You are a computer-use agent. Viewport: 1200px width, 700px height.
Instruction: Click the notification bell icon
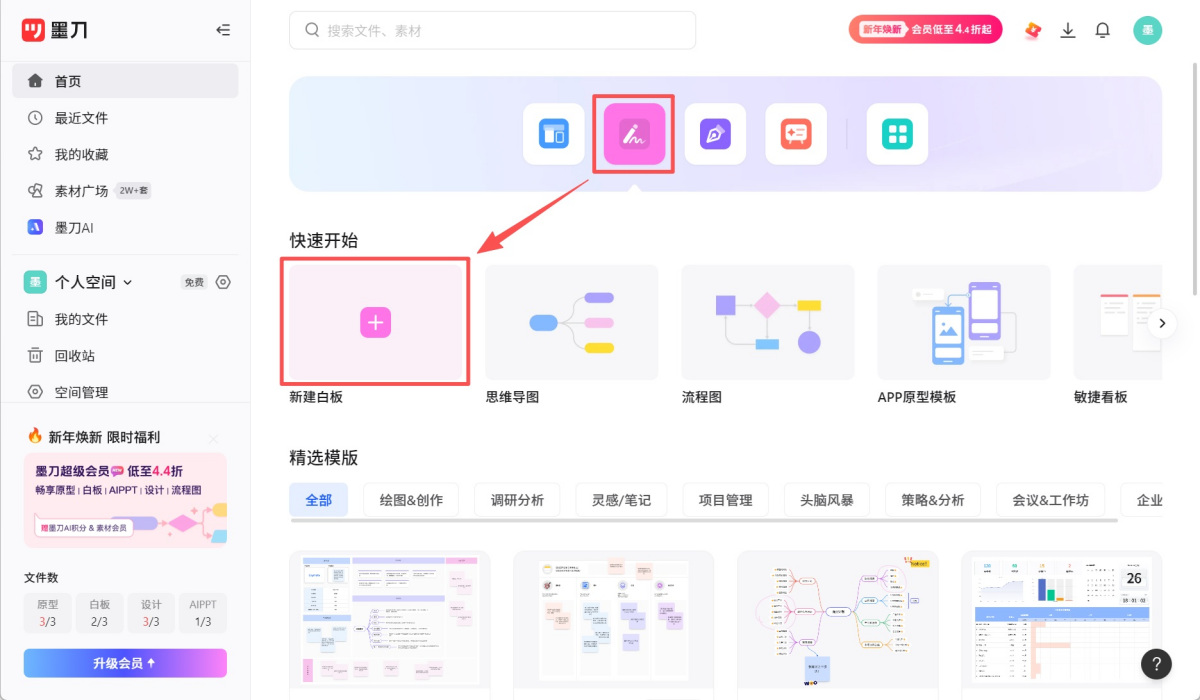pos(1102,30)
